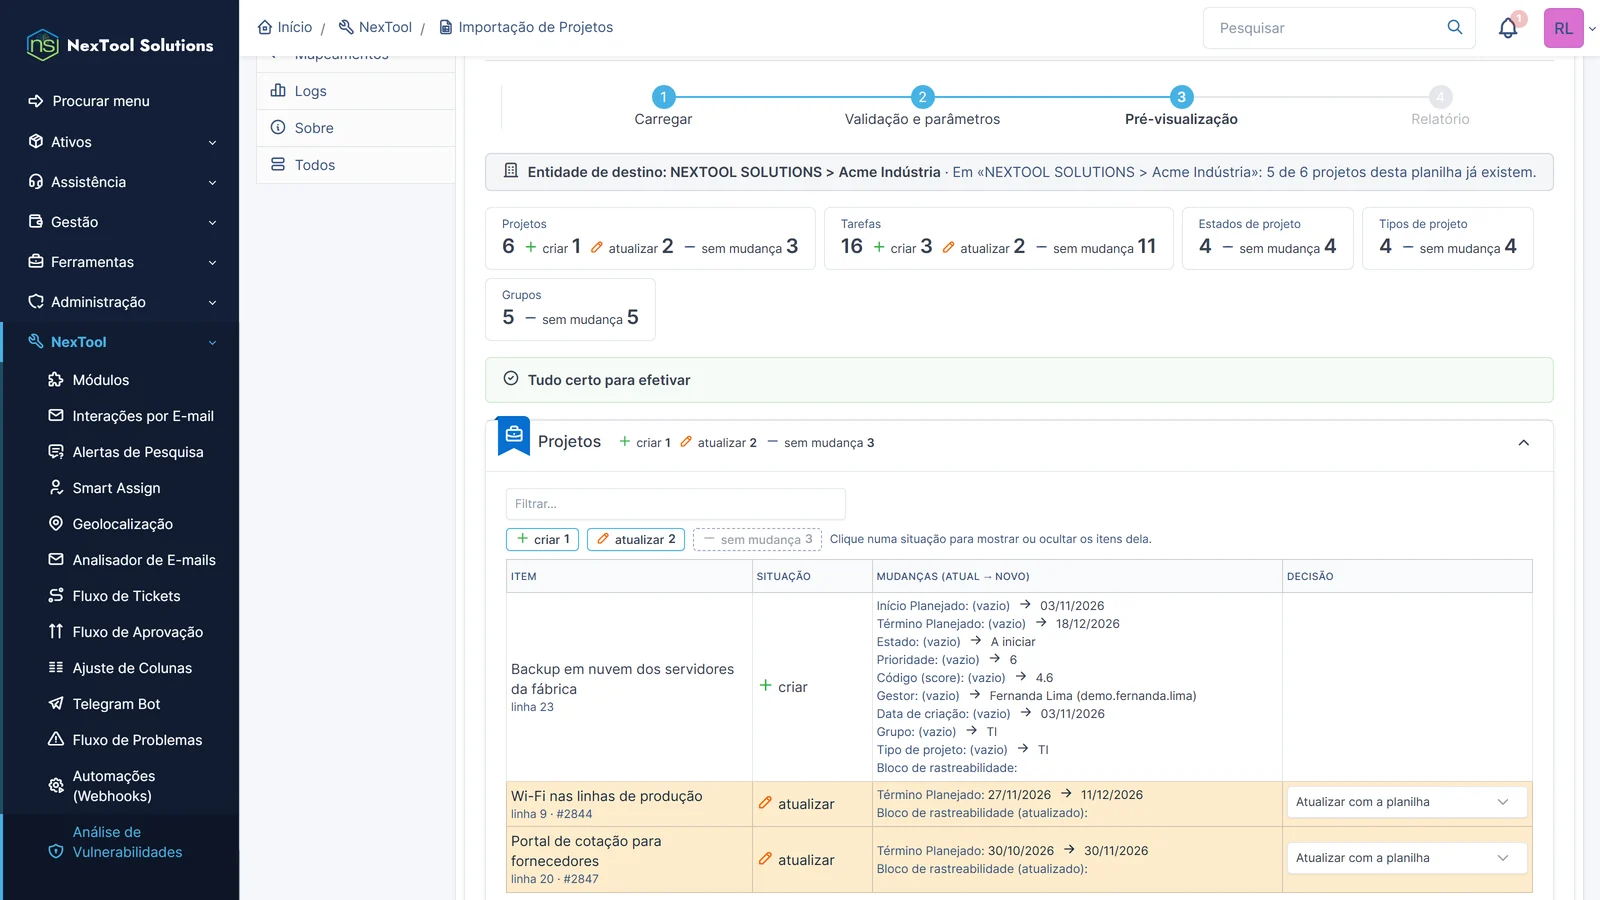Click the Módulos puzzle icon

tap(56, 380)
